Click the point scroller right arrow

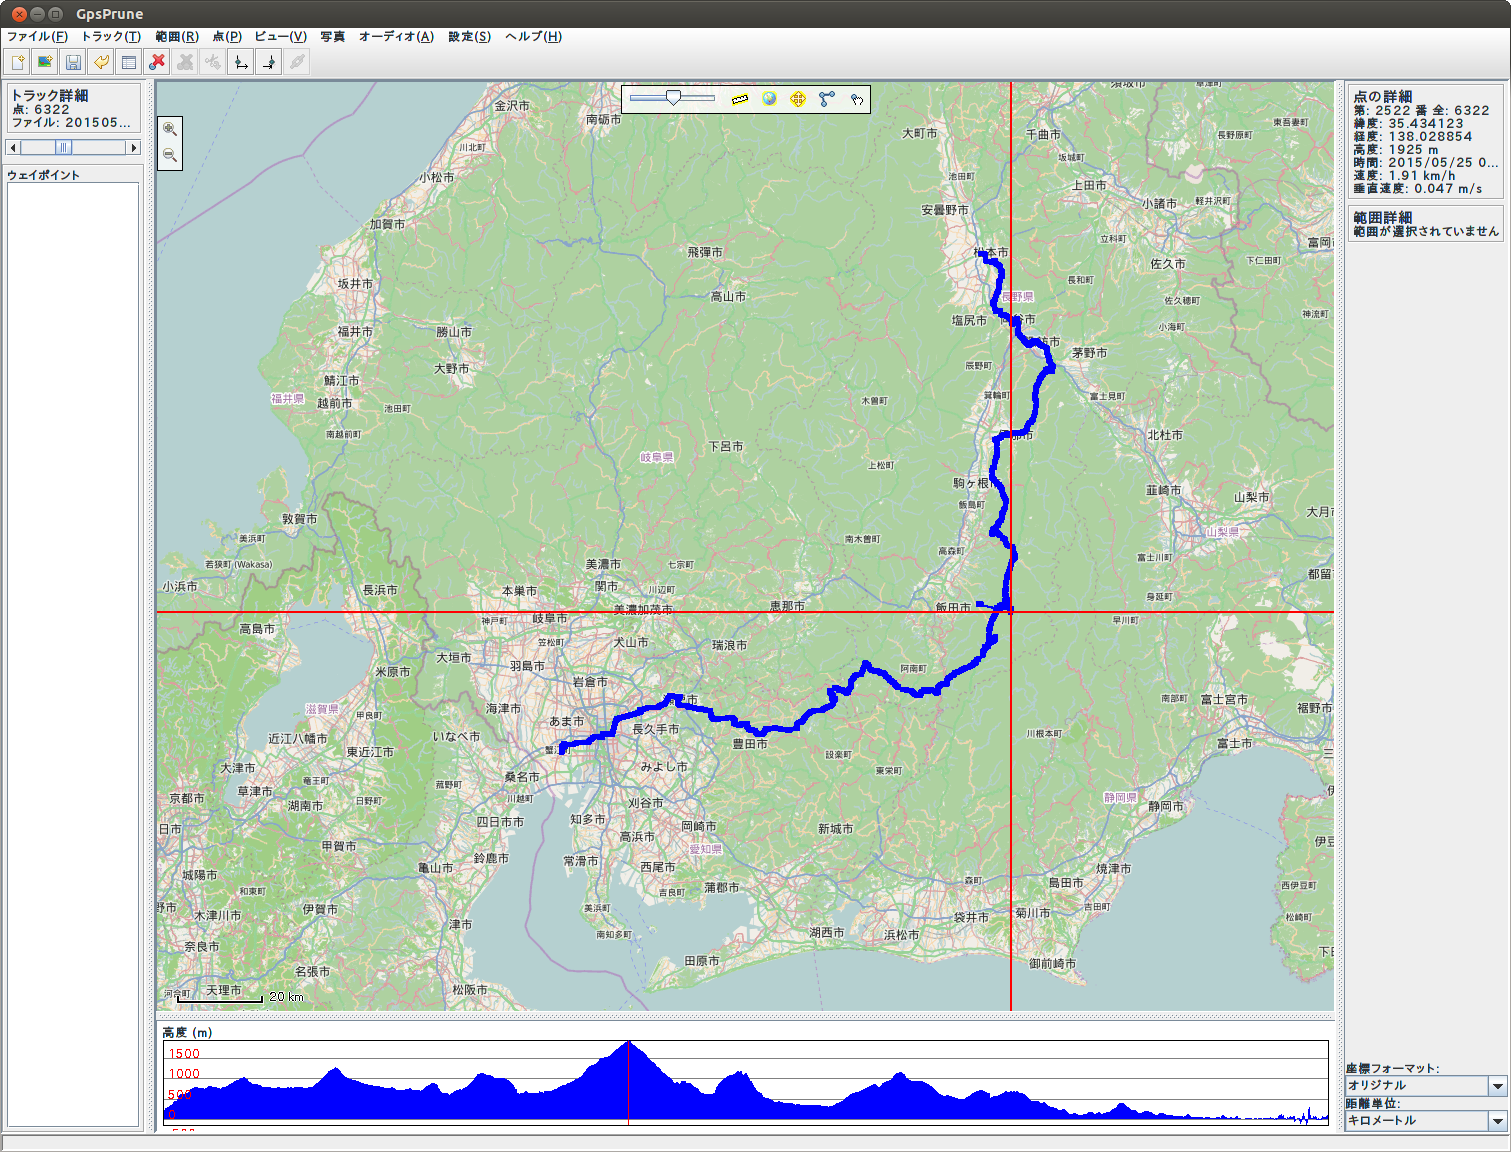[x=134, y=148]
